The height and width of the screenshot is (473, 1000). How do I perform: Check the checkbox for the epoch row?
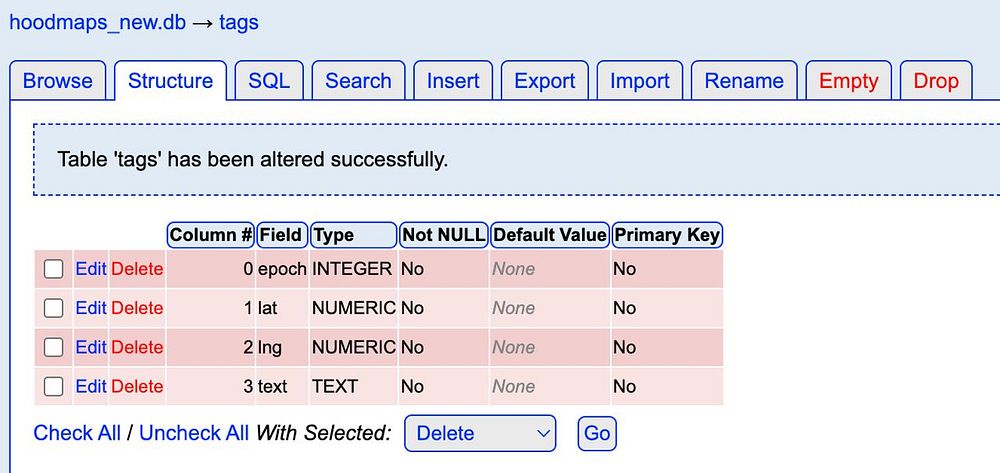54,269
